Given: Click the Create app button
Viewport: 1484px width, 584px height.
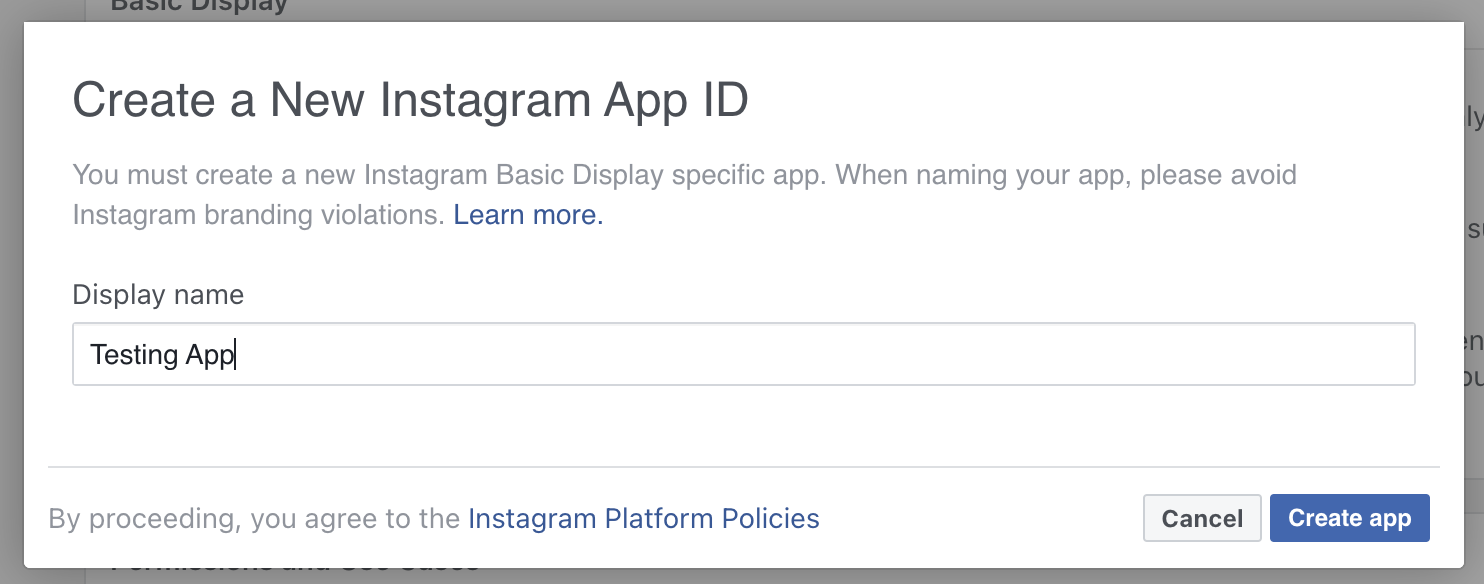Looking at the screenshot, I should pyautogui.click(x=1349, y=518).
